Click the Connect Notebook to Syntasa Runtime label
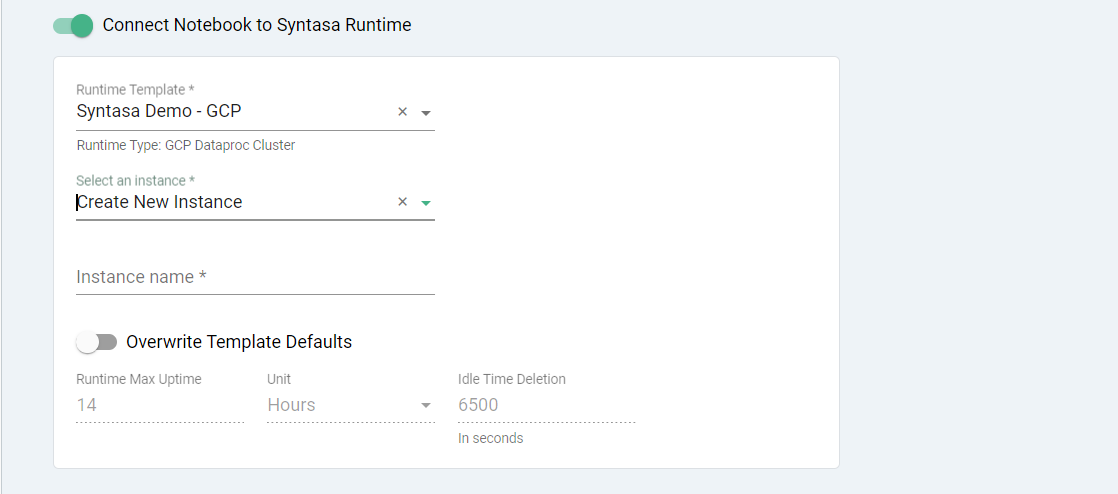Viewport: 1118px width, 494px height. click(257, 25)
